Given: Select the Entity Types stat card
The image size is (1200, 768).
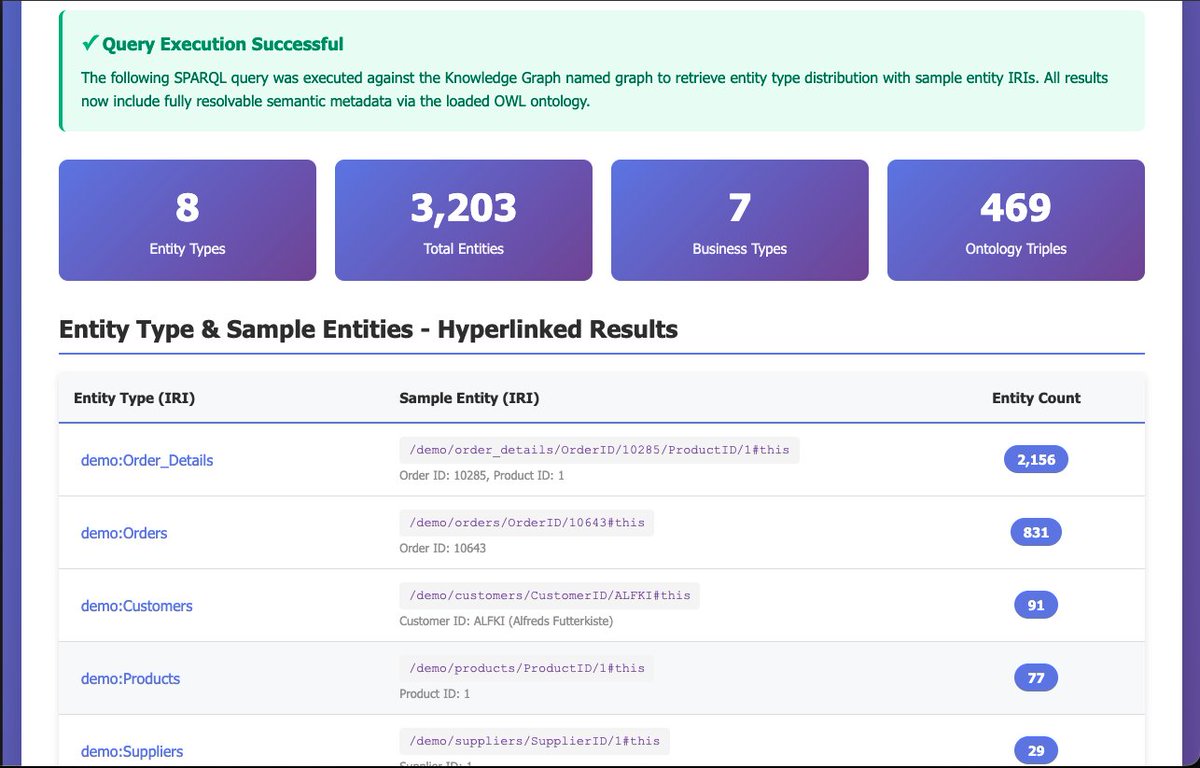Looking at the screenshot, I should click(187, 220).
